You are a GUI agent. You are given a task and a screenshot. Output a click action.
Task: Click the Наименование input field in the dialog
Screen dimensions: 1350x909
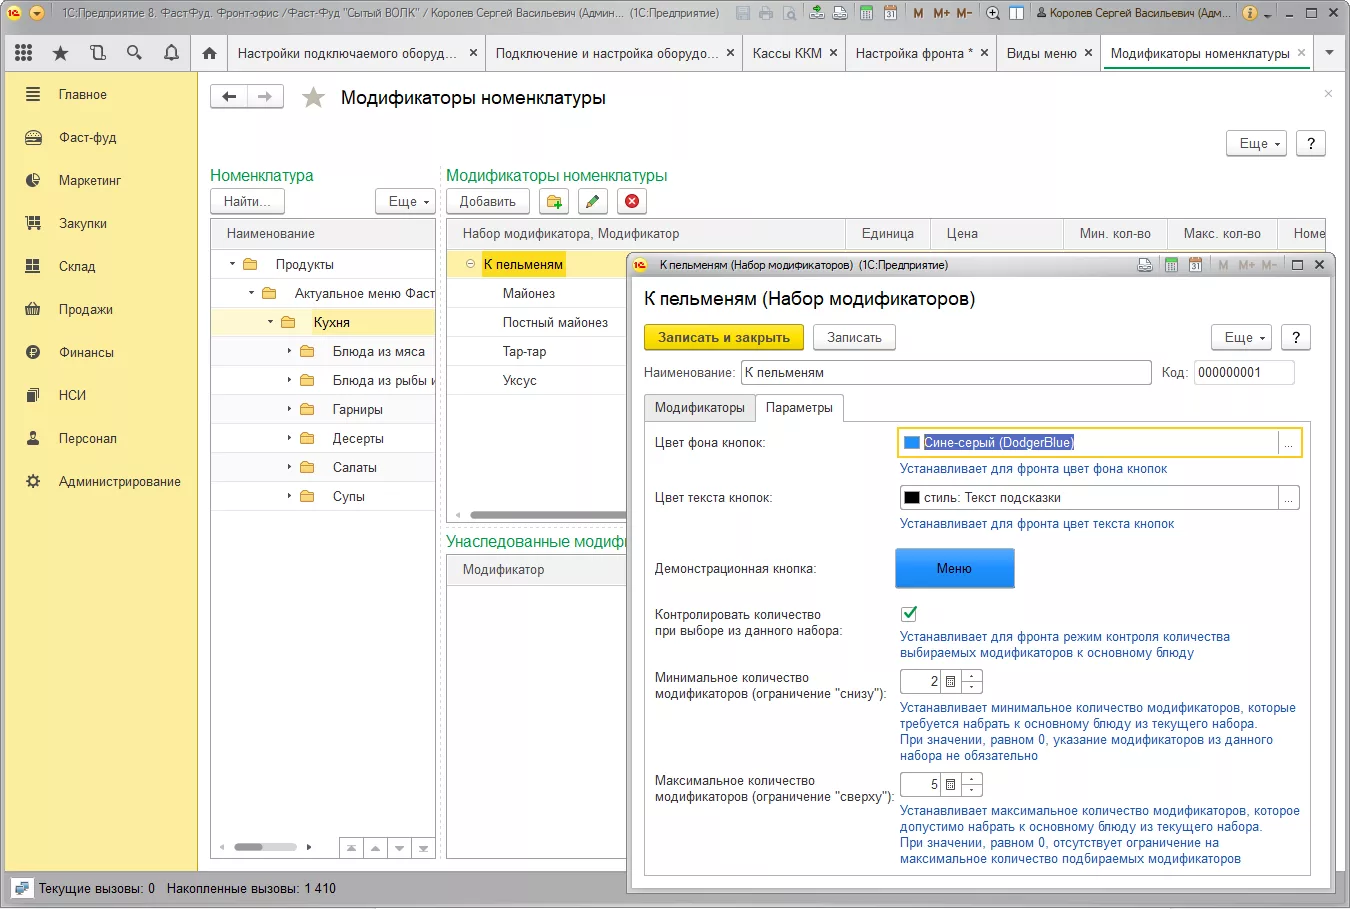[946, 372]
